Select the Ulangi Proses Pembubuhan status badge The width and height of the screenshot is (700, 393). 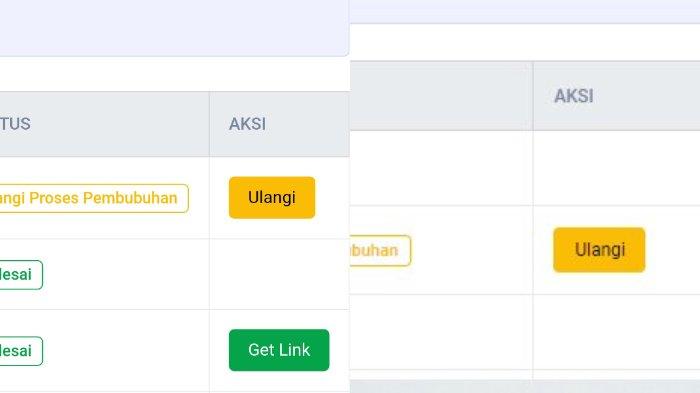tap(94, 198)
